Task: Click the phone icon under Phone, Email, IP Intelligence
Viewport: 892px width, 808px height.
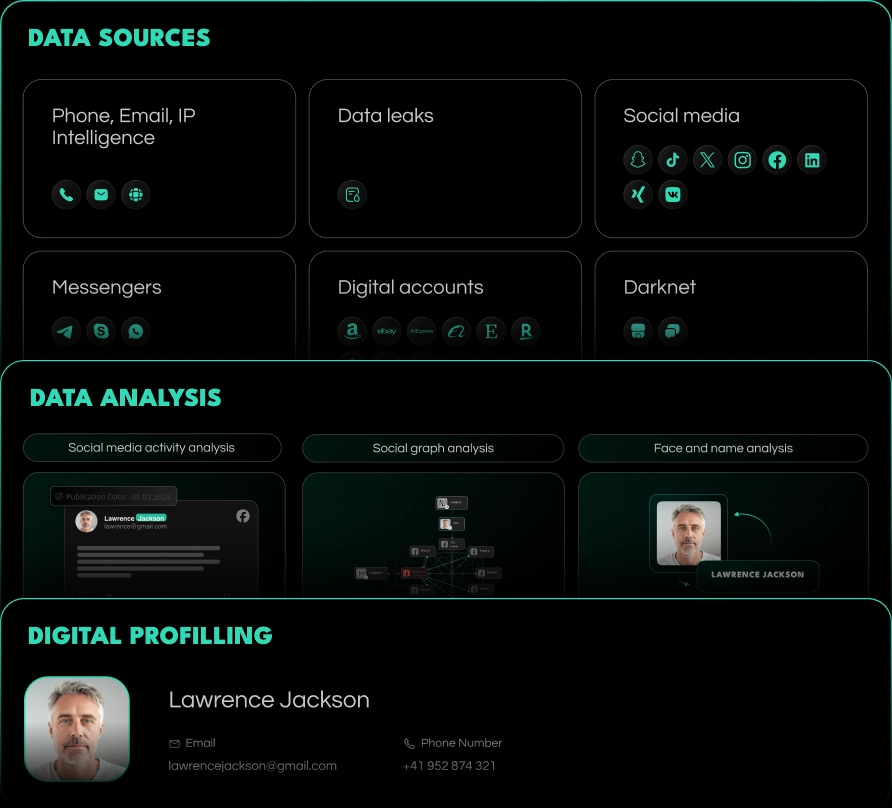Action: 67,195
